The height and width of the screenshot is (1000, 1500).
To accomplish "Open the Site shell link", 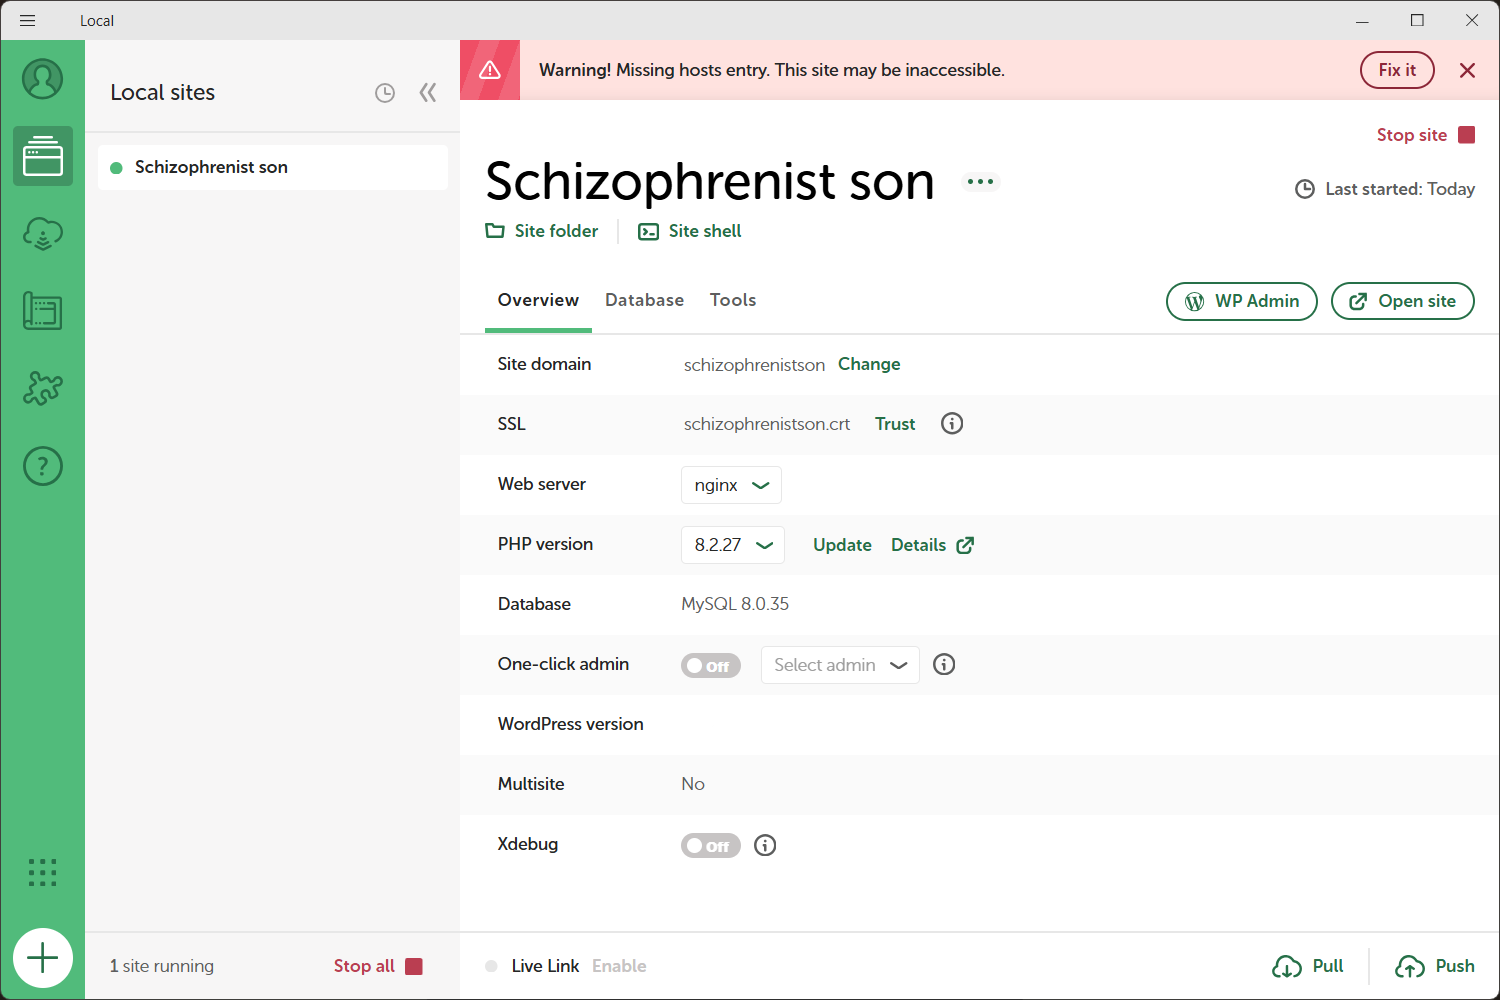I will coord(690,231).
